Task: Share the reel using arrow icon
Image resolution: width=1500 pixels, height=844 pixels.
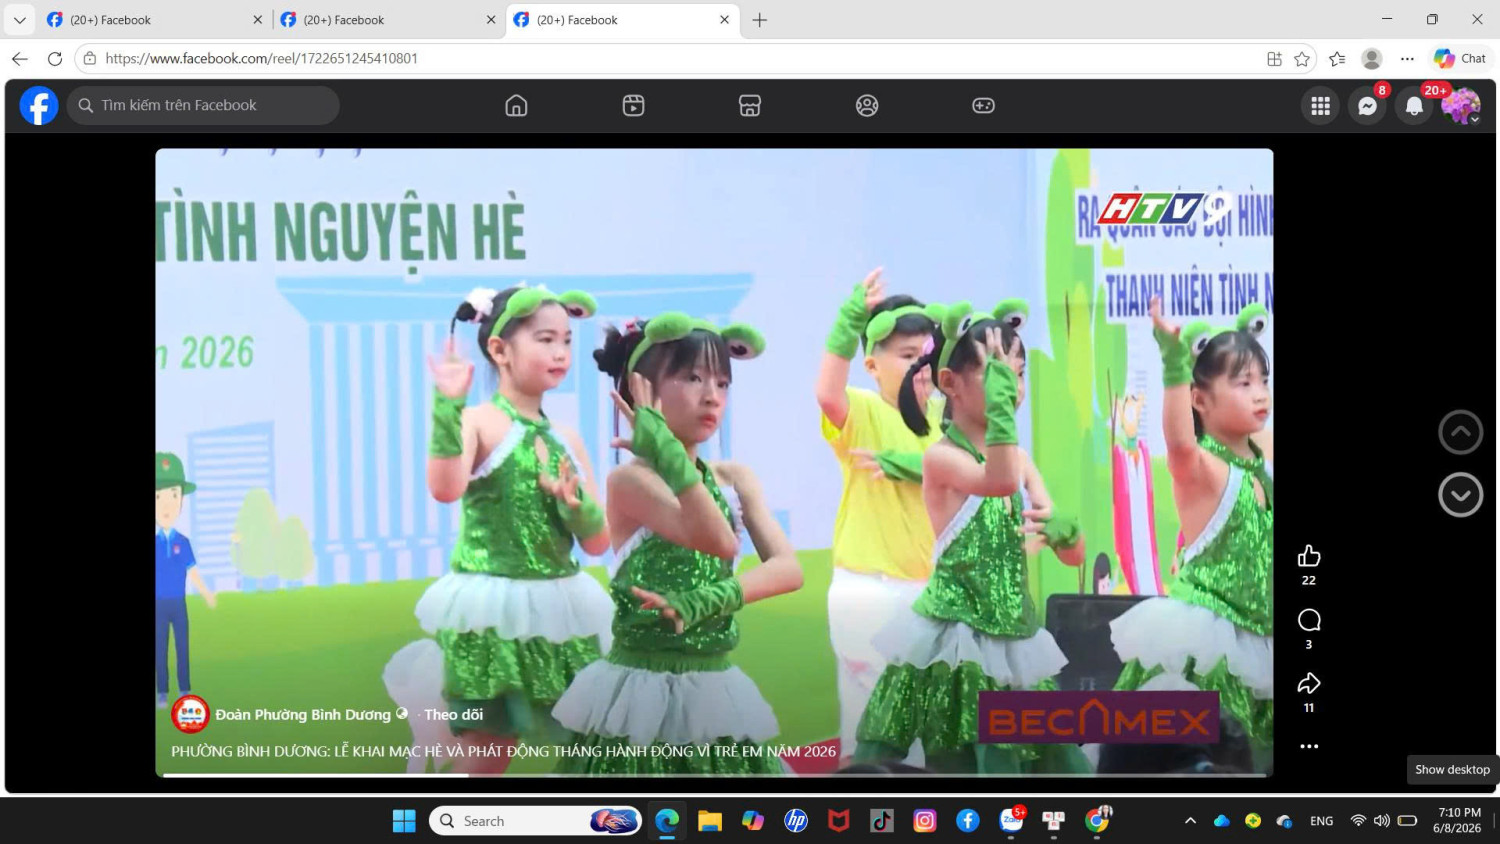Action: tap(1309, 683)
